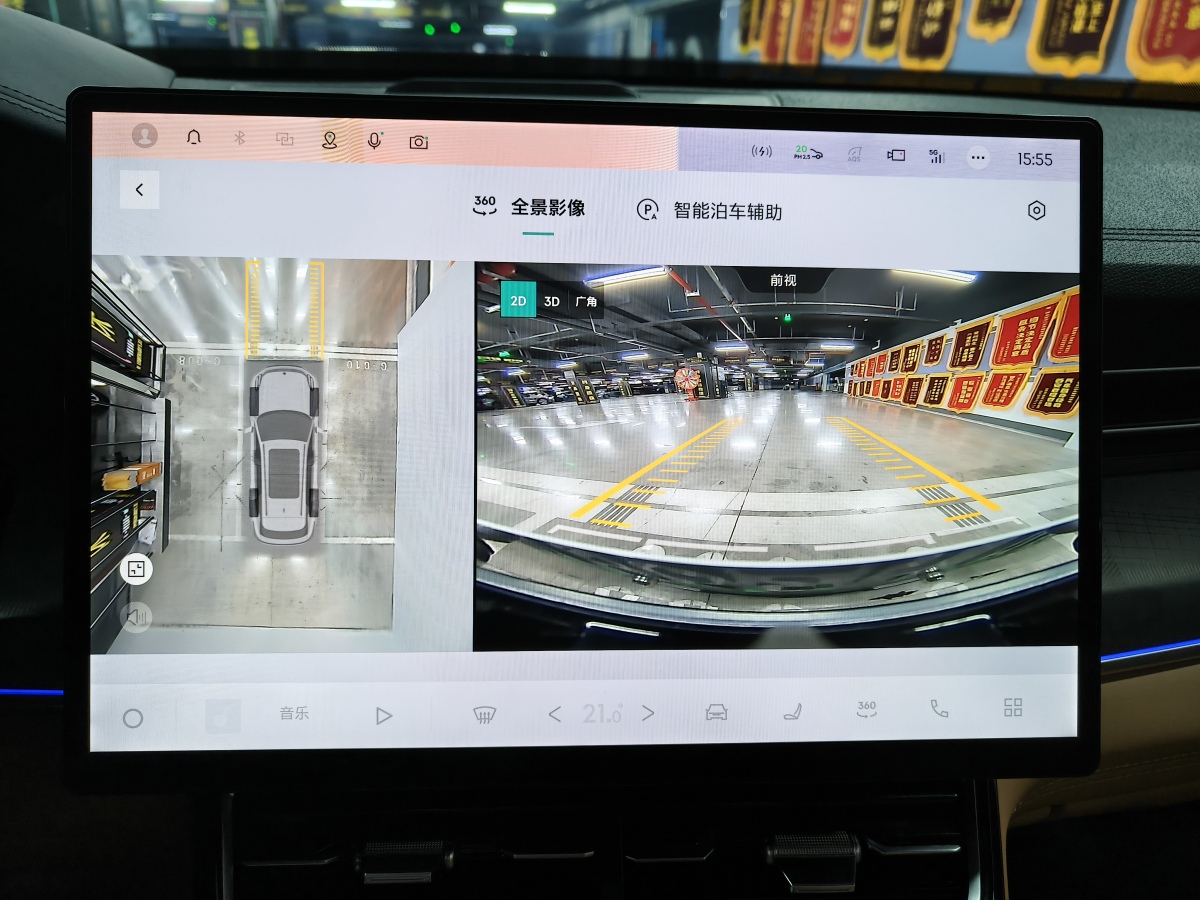Switch to 智能泊车辅助 tab
Screen dimensions: 1200x900
(x=709, y=210)
